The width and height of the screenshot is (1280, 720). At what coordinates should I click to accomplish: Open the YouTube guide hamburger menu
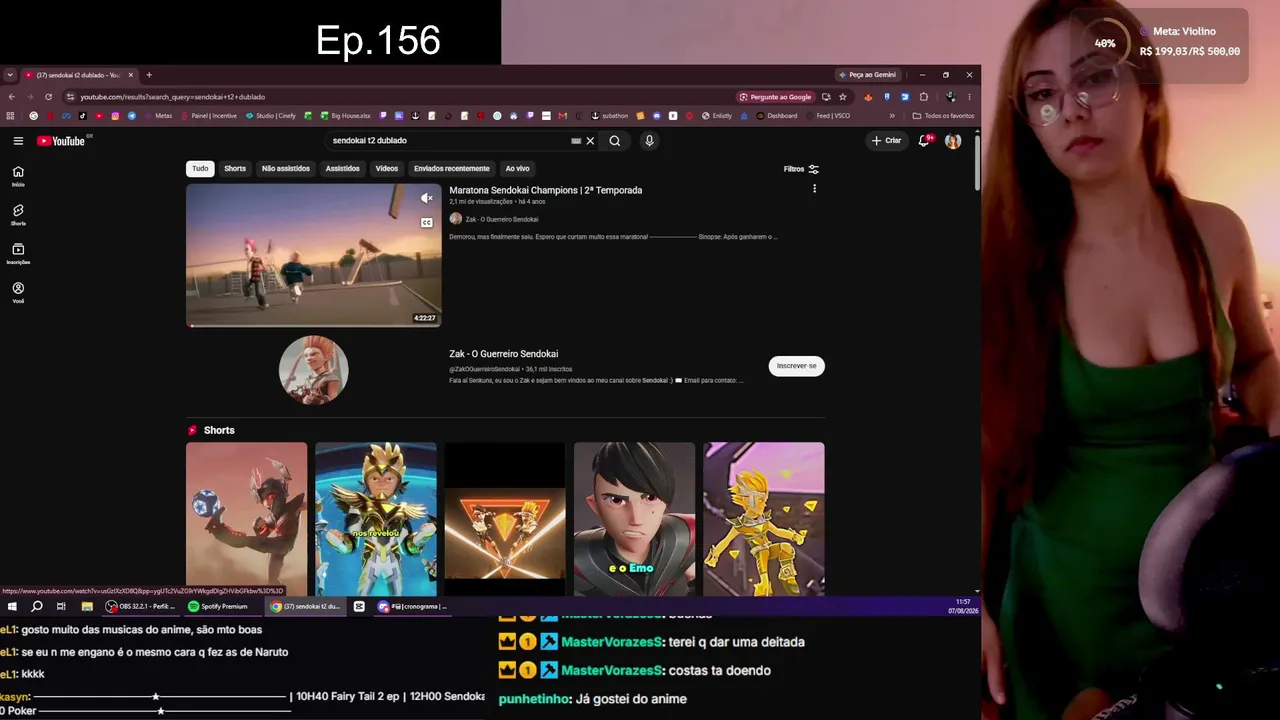pyautogui.click(x=18, y=141)
